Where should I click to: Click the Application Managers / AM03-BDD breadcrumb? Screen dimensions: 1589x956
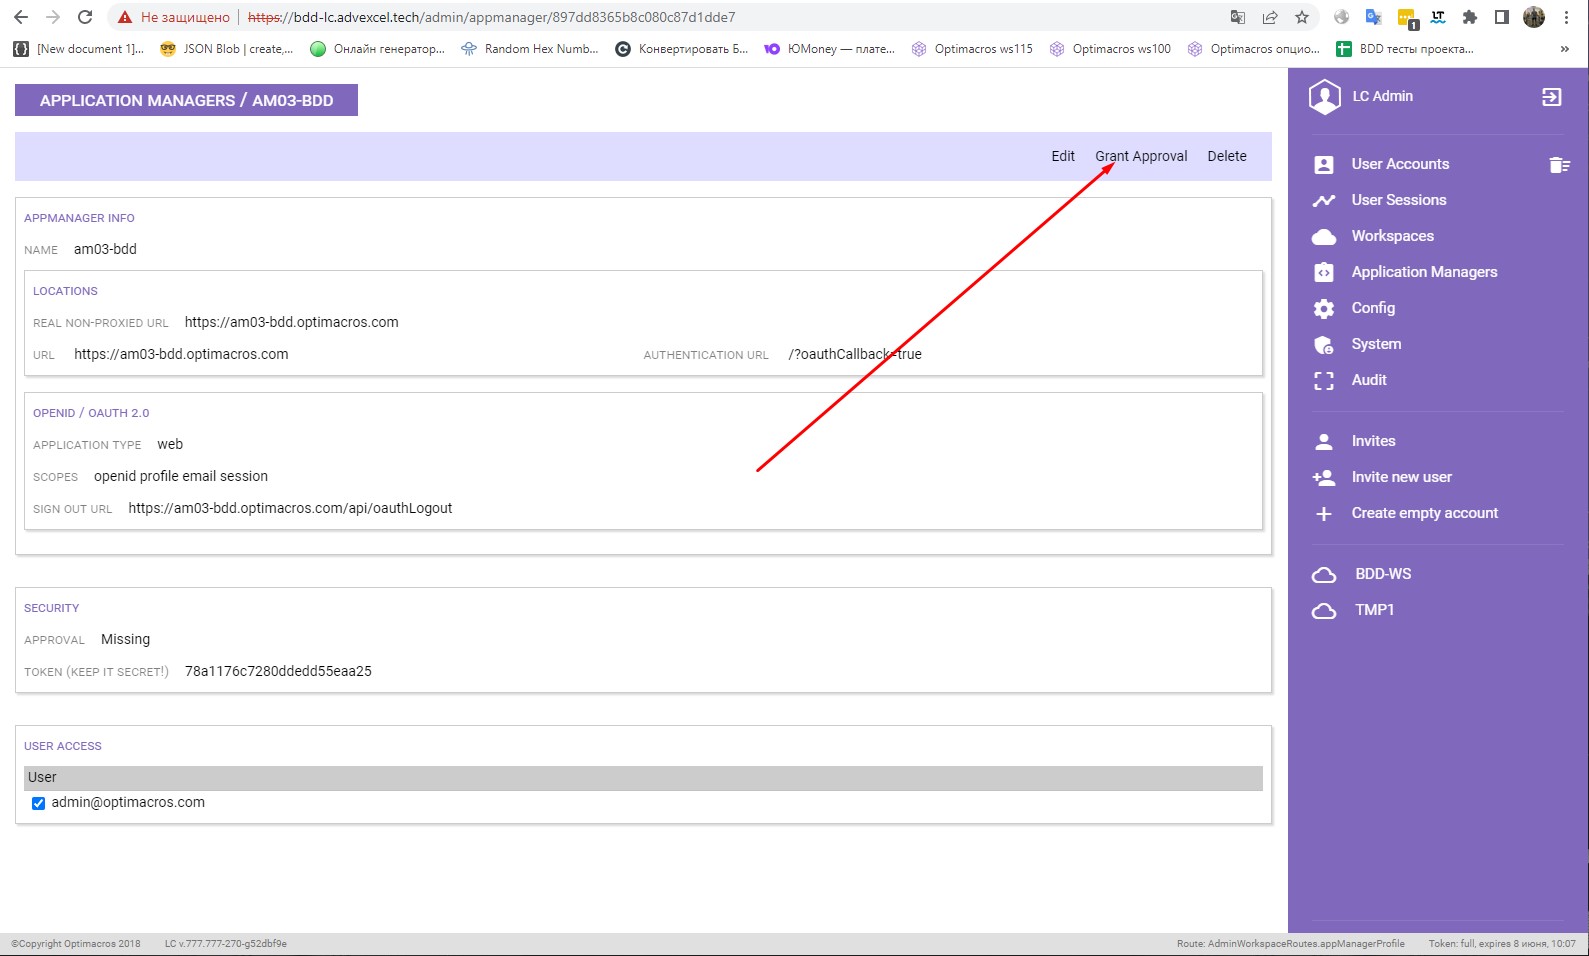coord(186,100)
